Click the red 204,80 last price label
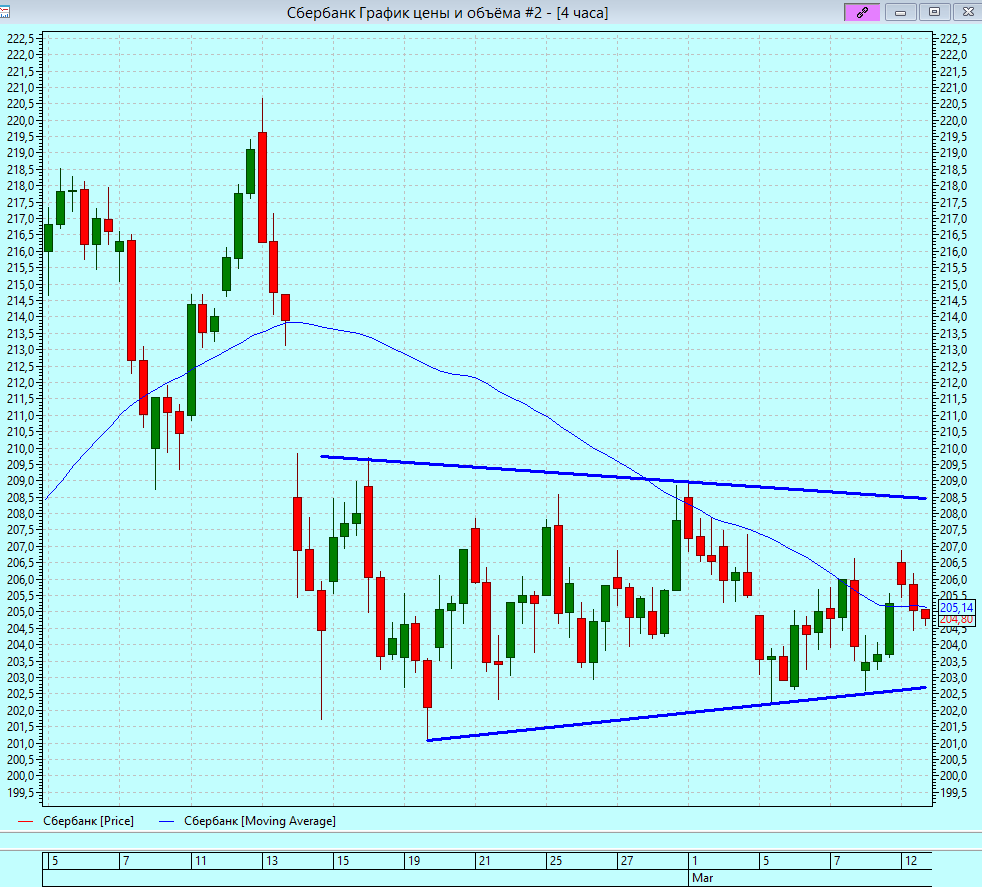Viewport: 982px width, 887px height. point(956,620)
